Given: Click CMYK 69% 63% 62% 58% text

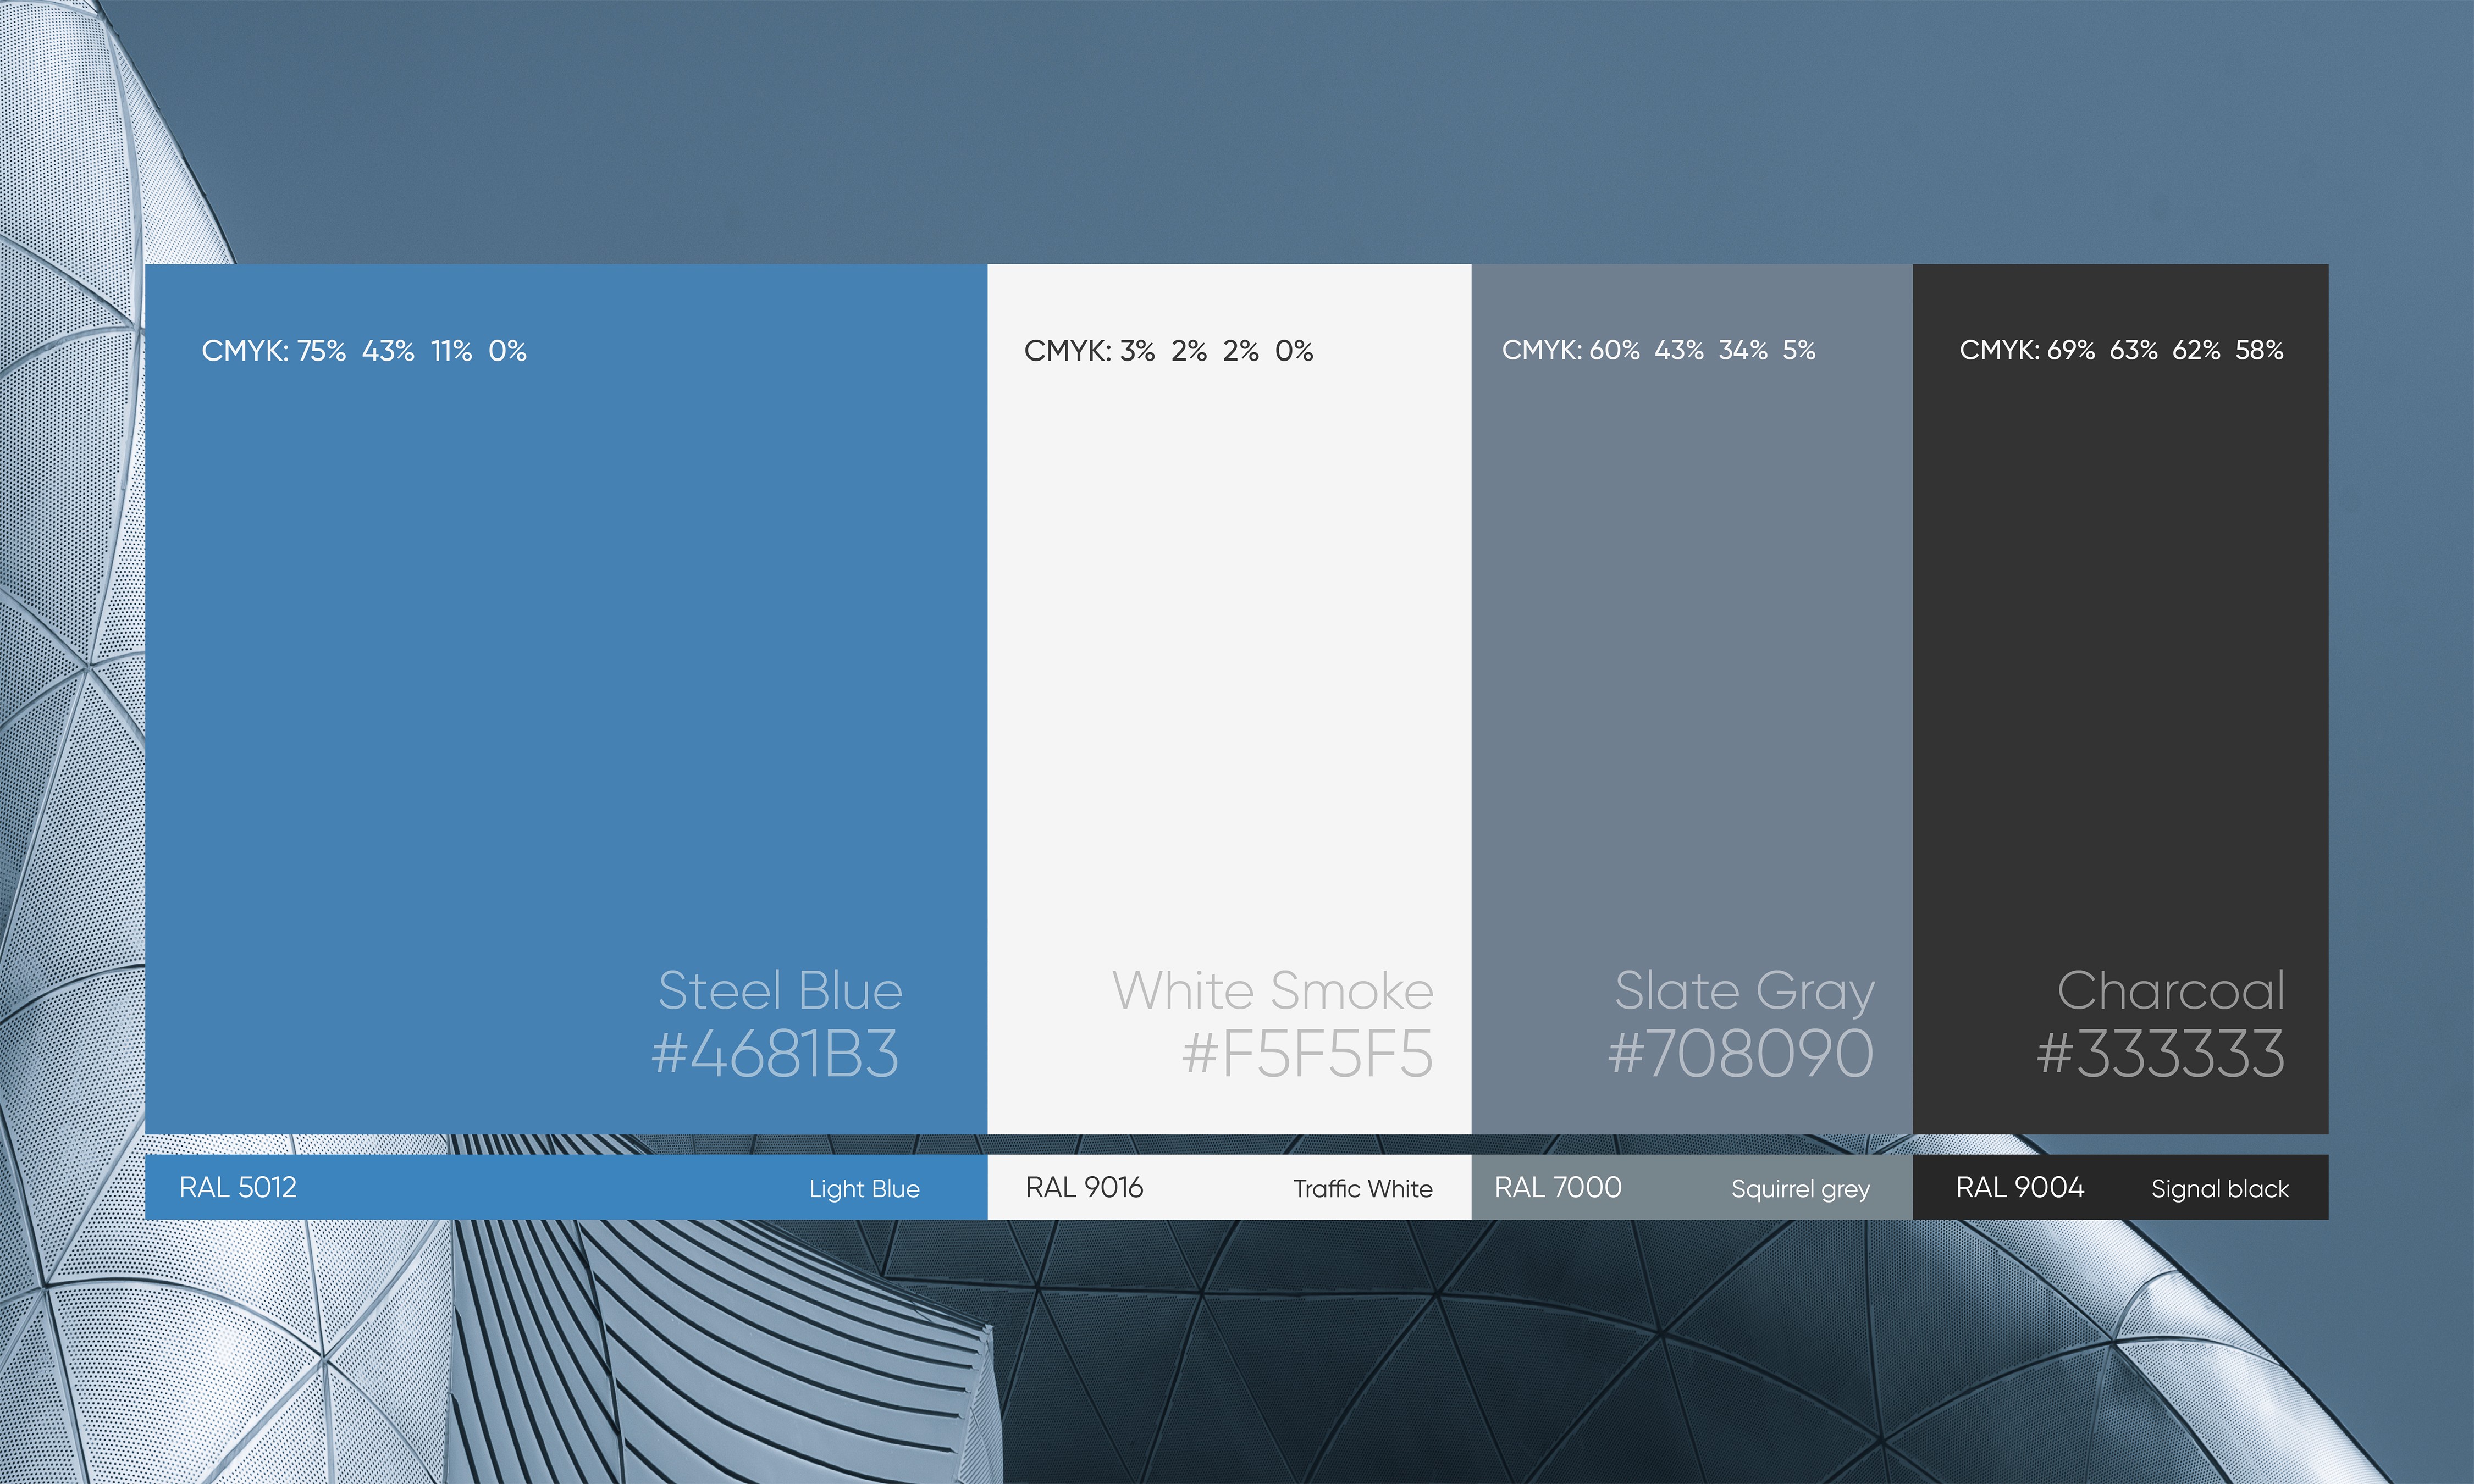Looking at the screenshot, I should (x=2121, y=350).
